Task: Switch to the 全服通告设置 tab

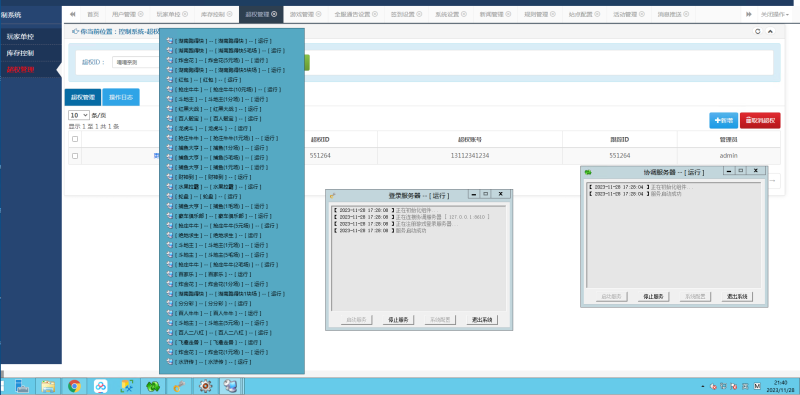Action: pyautogui.click(x=356, y=14)
